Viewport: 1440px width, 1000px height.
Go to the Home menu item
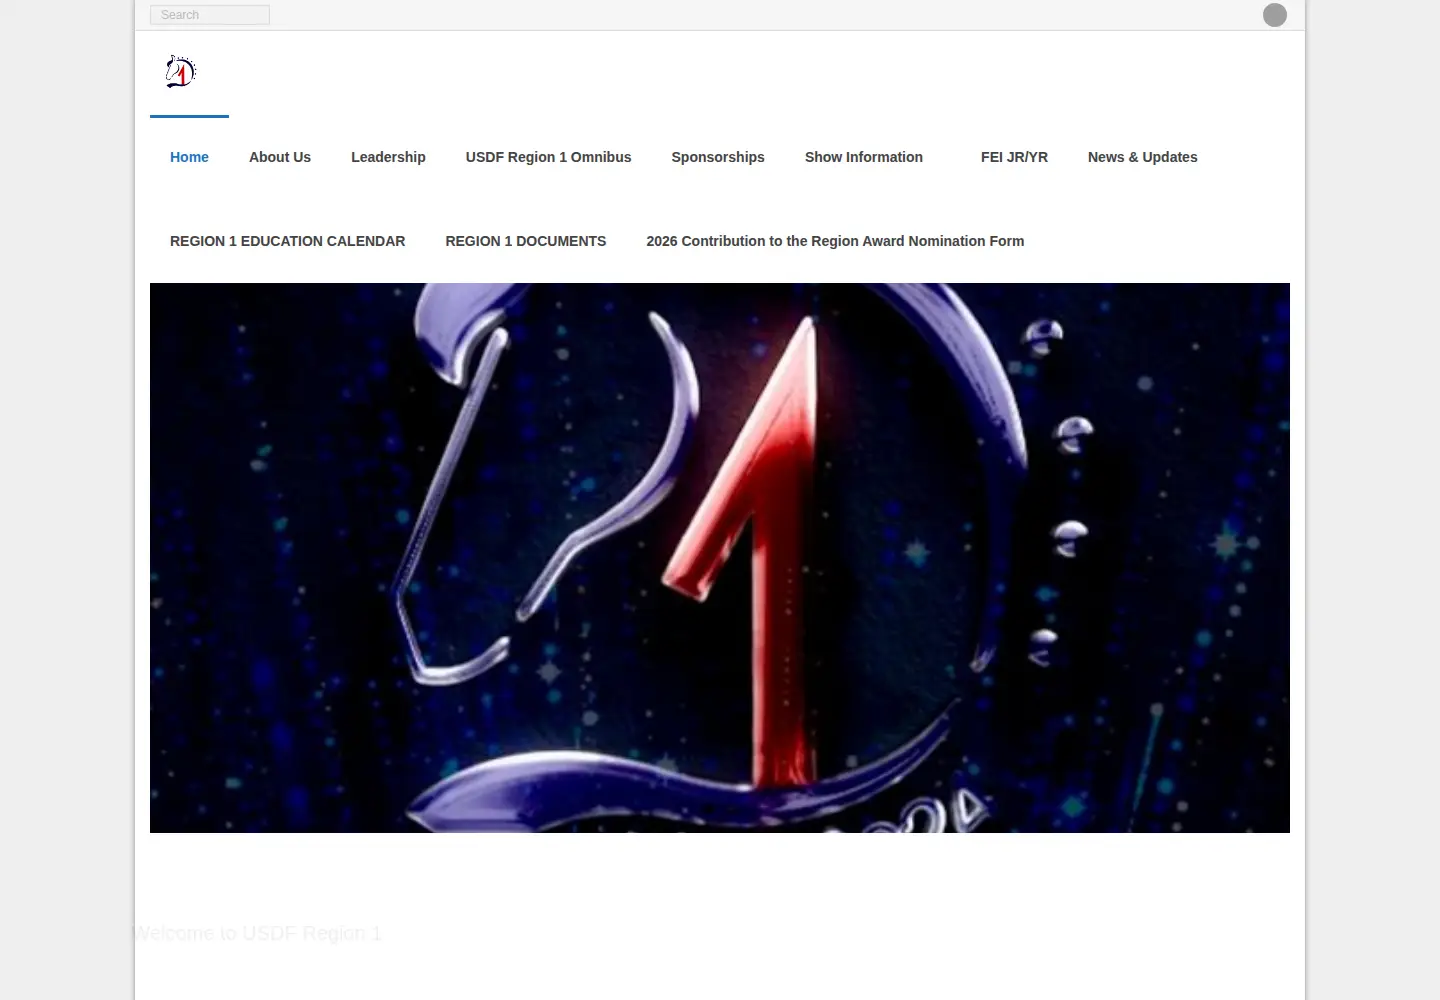click(x=189, y=157)
